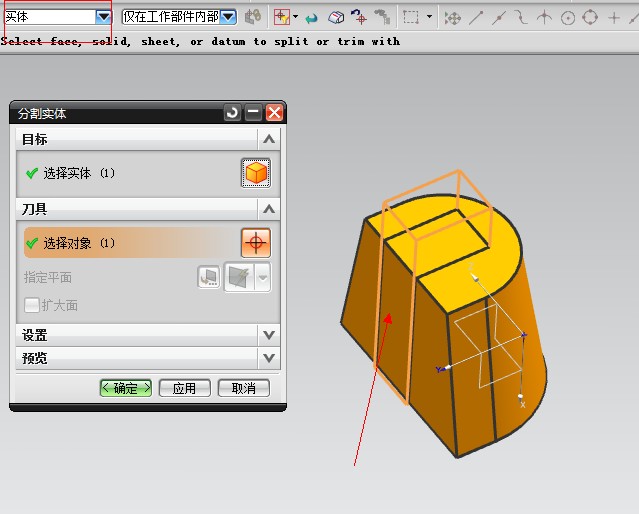Minimize the 分割实体 dialog
639x514 pixels.
click(253, 113)
